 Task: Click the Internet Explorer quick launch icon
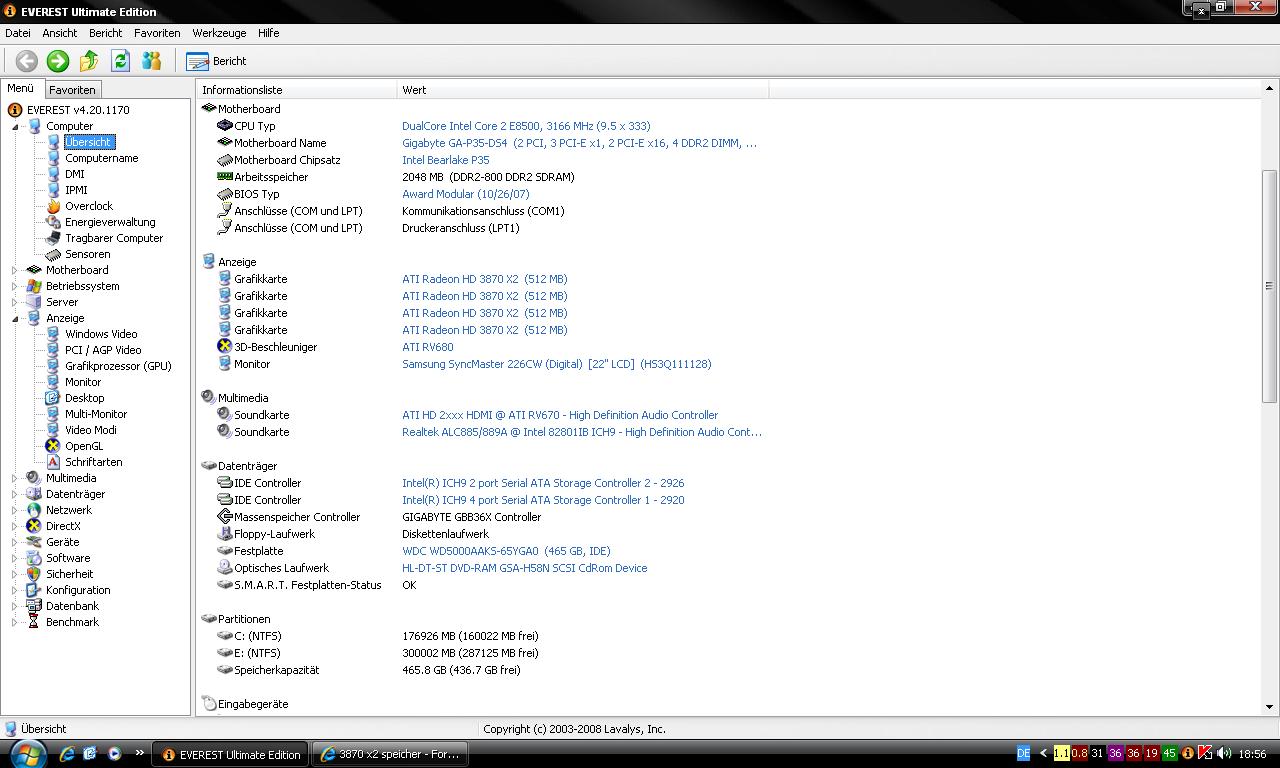[67, 754]
